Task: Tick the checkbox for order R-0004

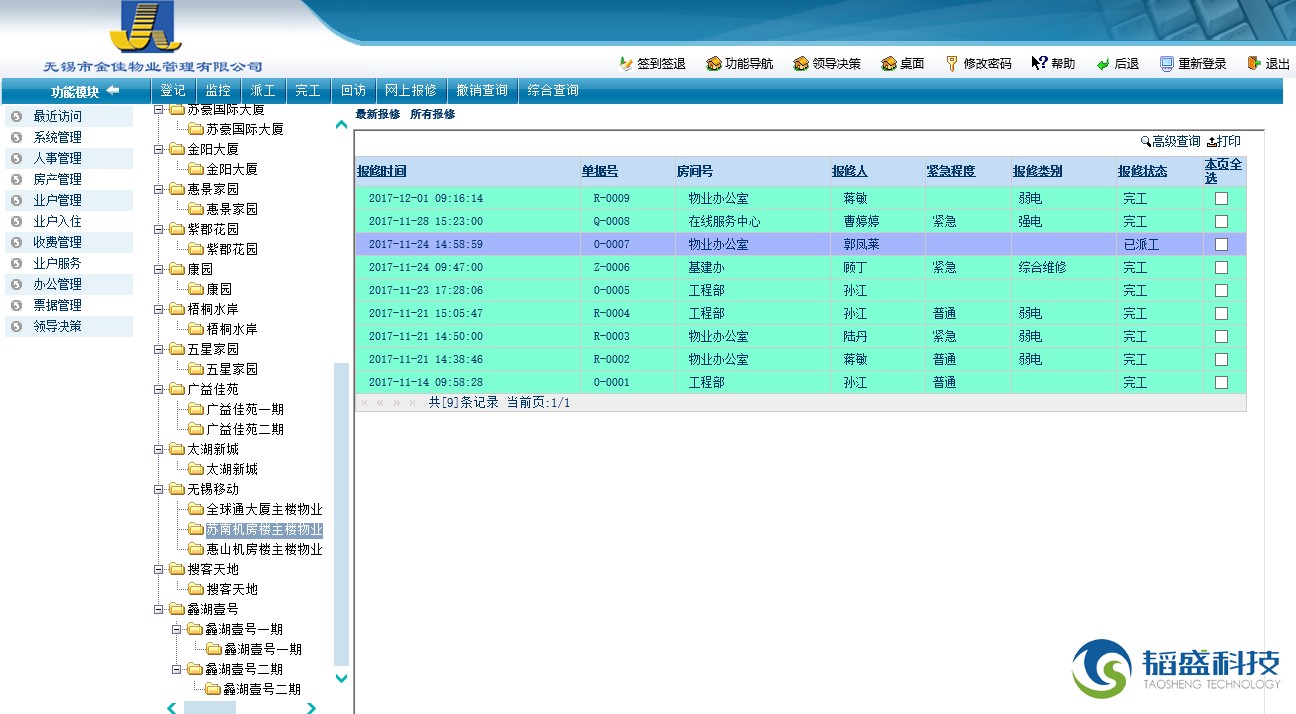Action: pos(1221,313)
